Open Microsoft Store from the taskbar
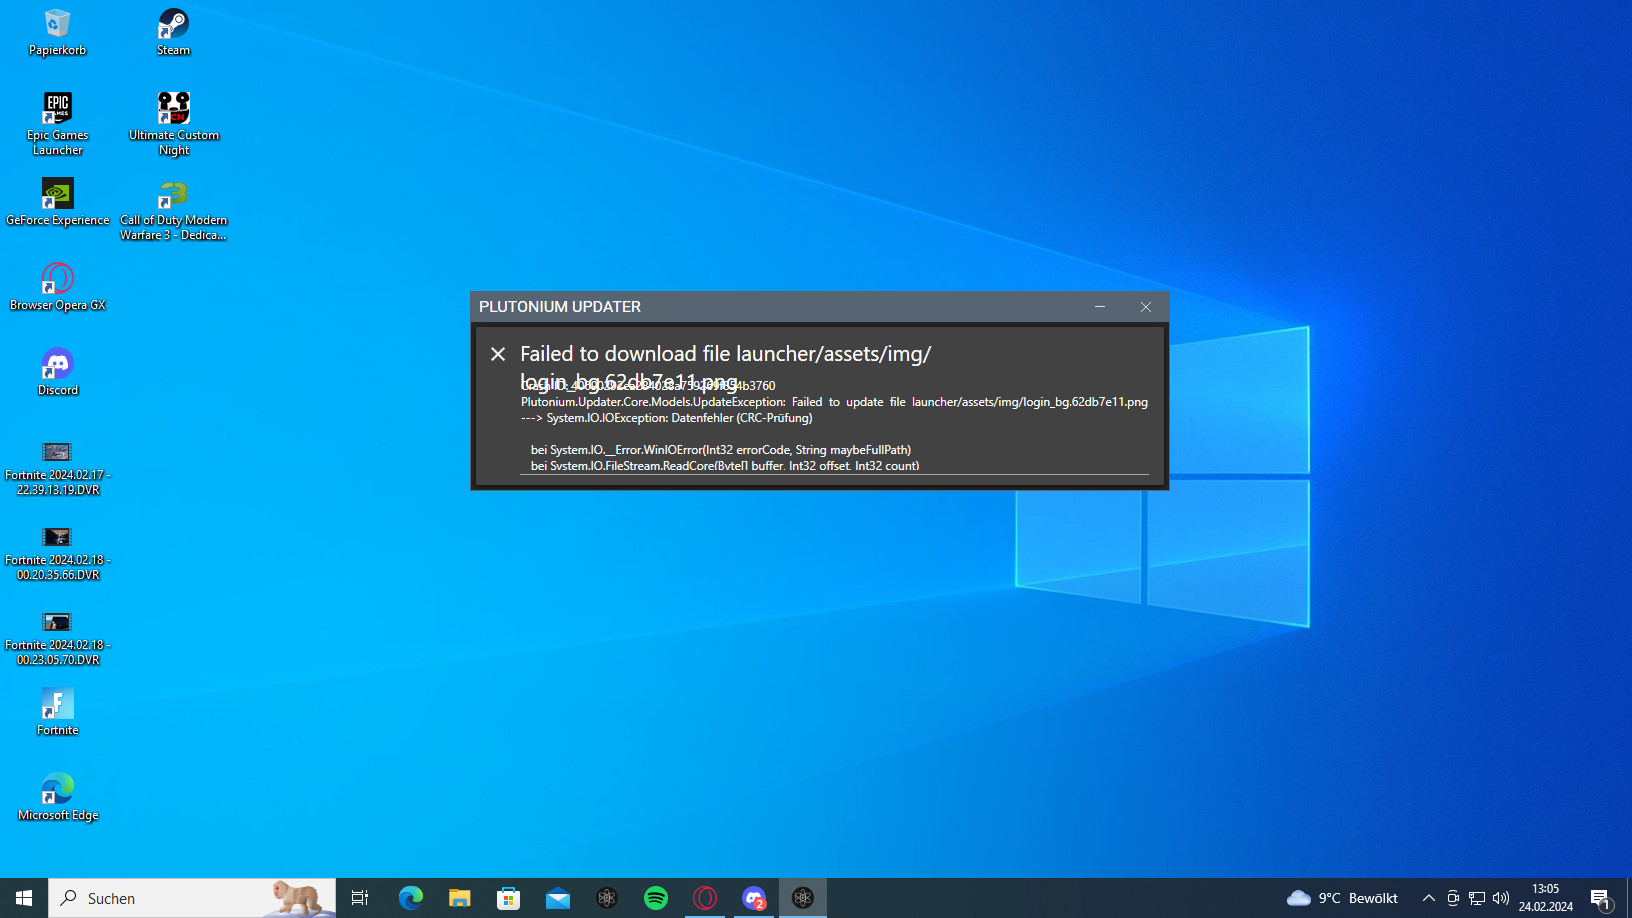The height and width of the screenshot is (918, 1632). click(508, 898)
